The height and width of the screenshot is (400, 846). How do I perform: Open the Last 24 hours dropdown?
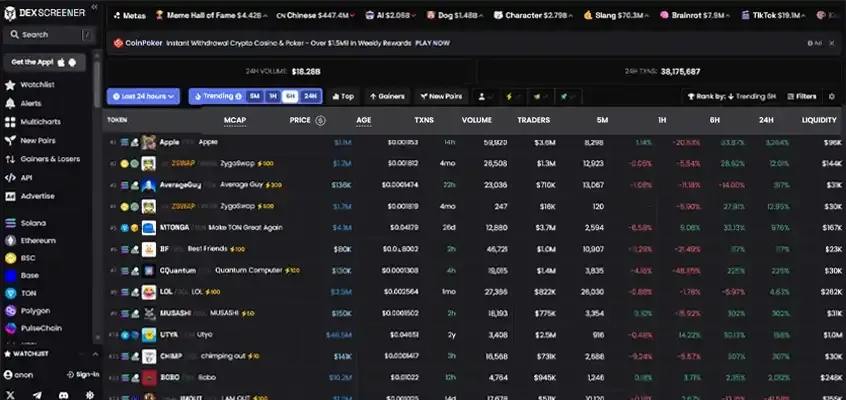tap(144, 97)
